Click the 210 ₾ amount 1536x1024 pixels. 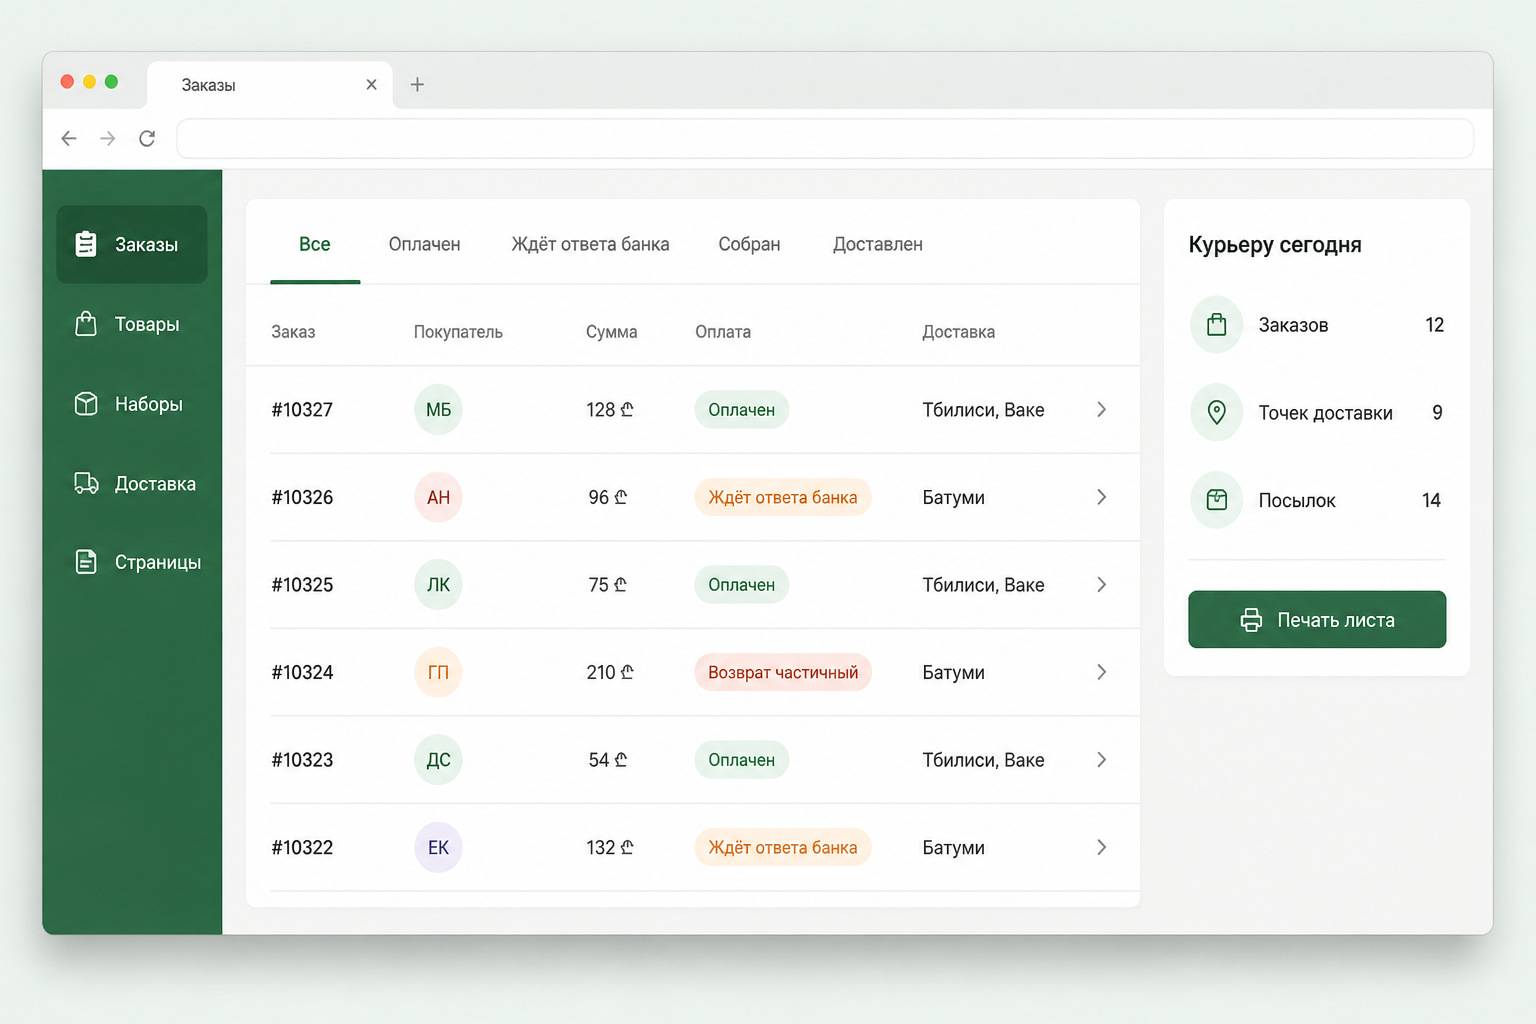click(610, 672)
